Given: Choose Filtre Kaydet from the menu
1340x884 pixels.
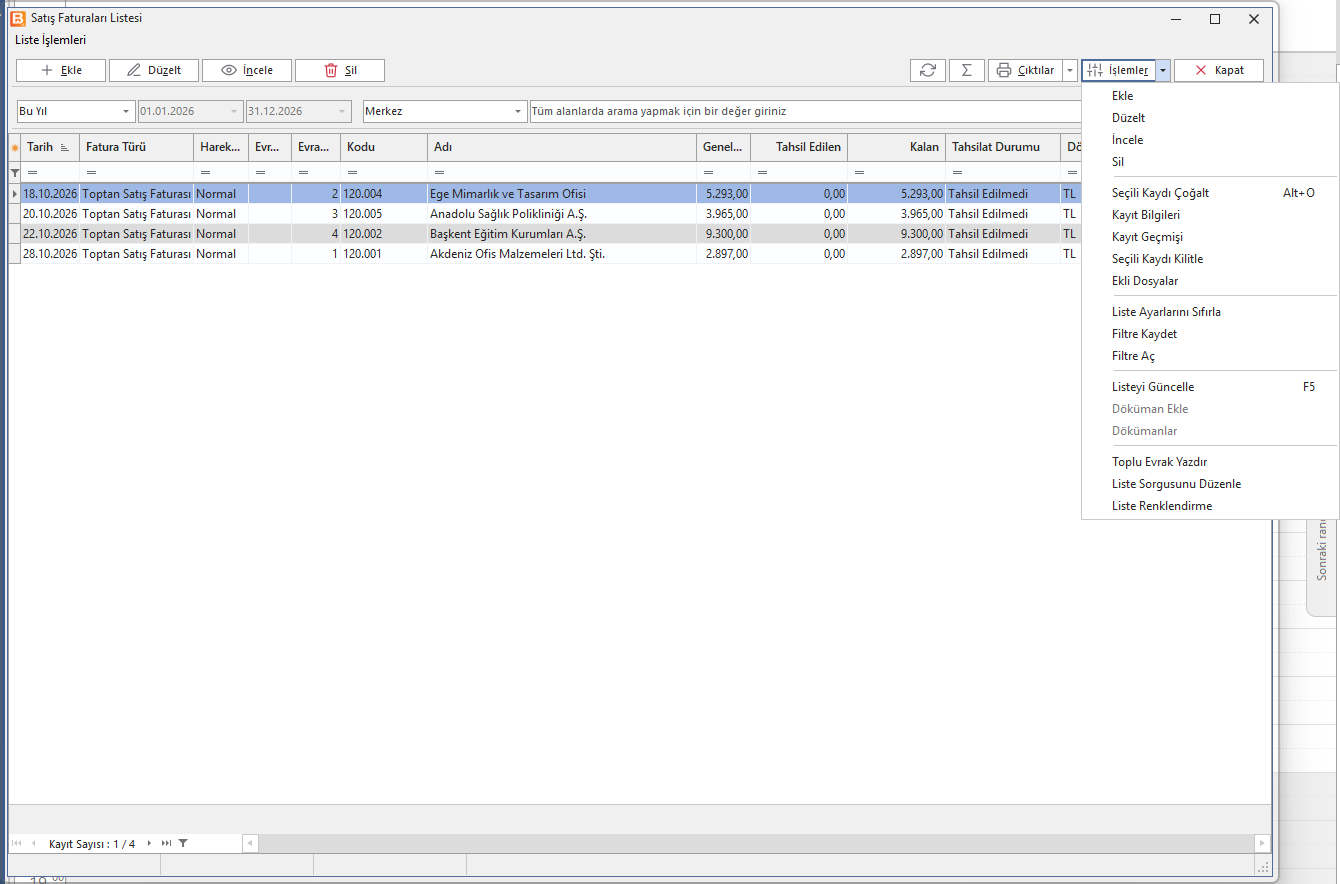Looking at the screenshot, I should coord(1144,334).
